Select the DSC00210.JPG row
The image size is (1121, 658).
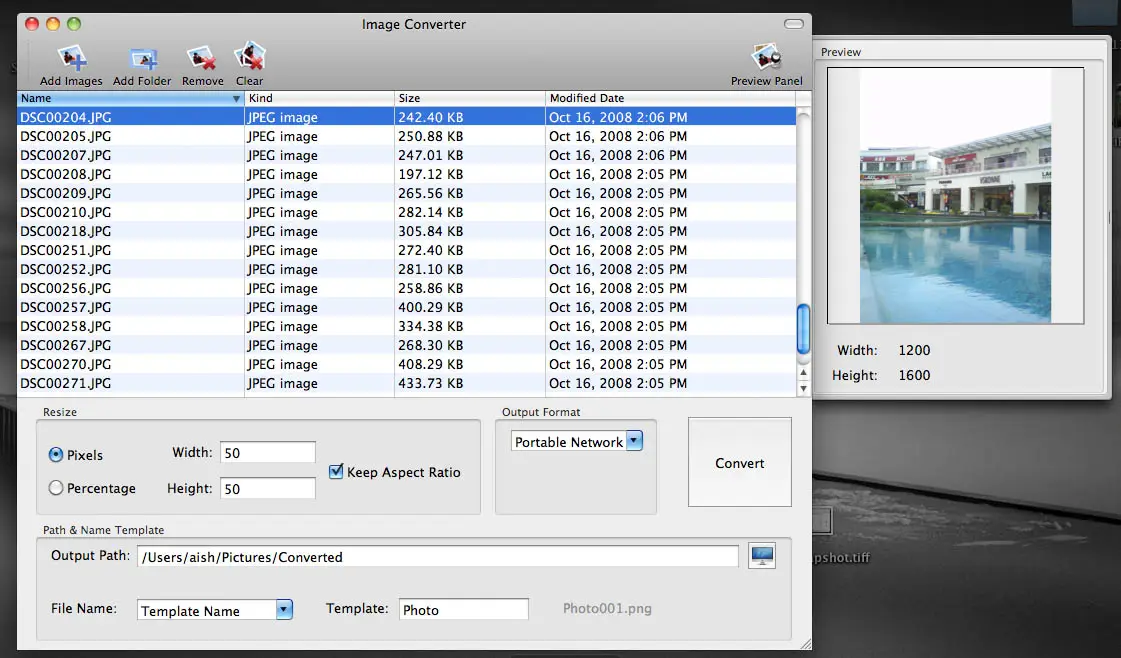click(x=406, y=212)
